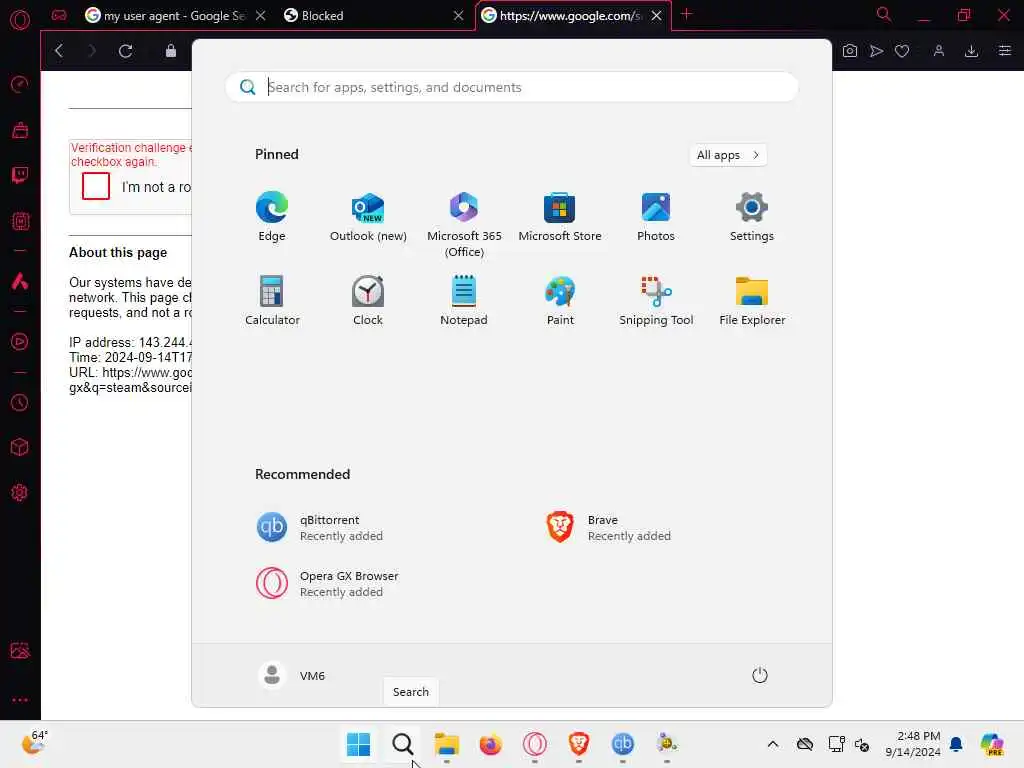
Task: Open clock showing 2:48 PM
Action: [913, 744]
